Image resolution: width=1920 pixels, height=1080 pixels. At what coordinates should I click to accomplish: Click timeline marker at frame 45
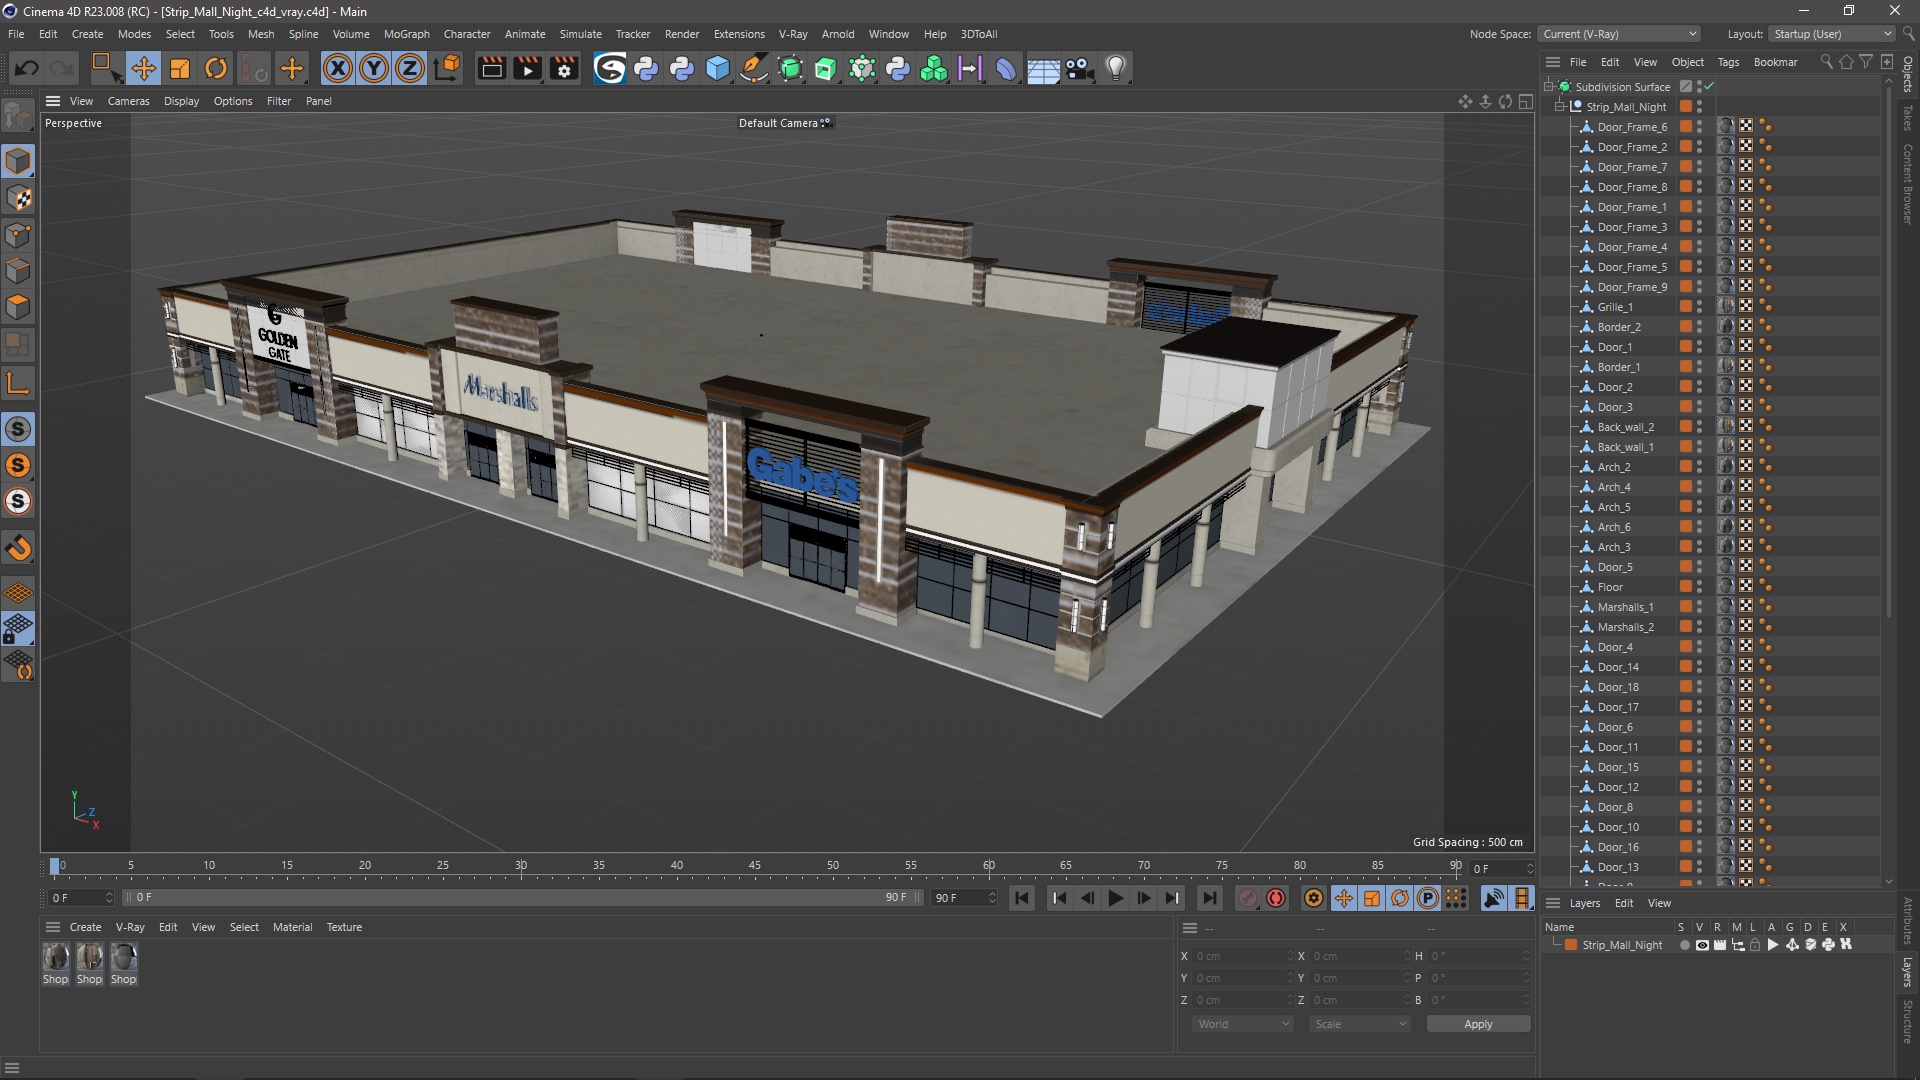755,868
